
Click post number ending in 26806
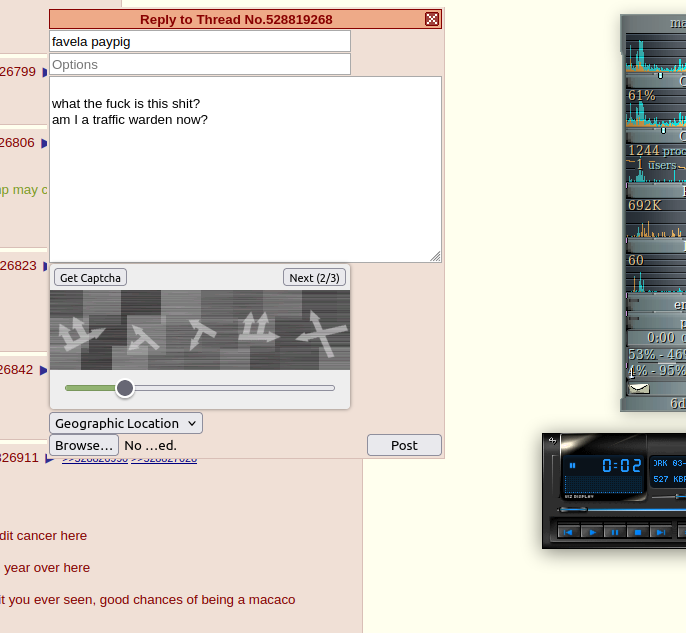17,143
